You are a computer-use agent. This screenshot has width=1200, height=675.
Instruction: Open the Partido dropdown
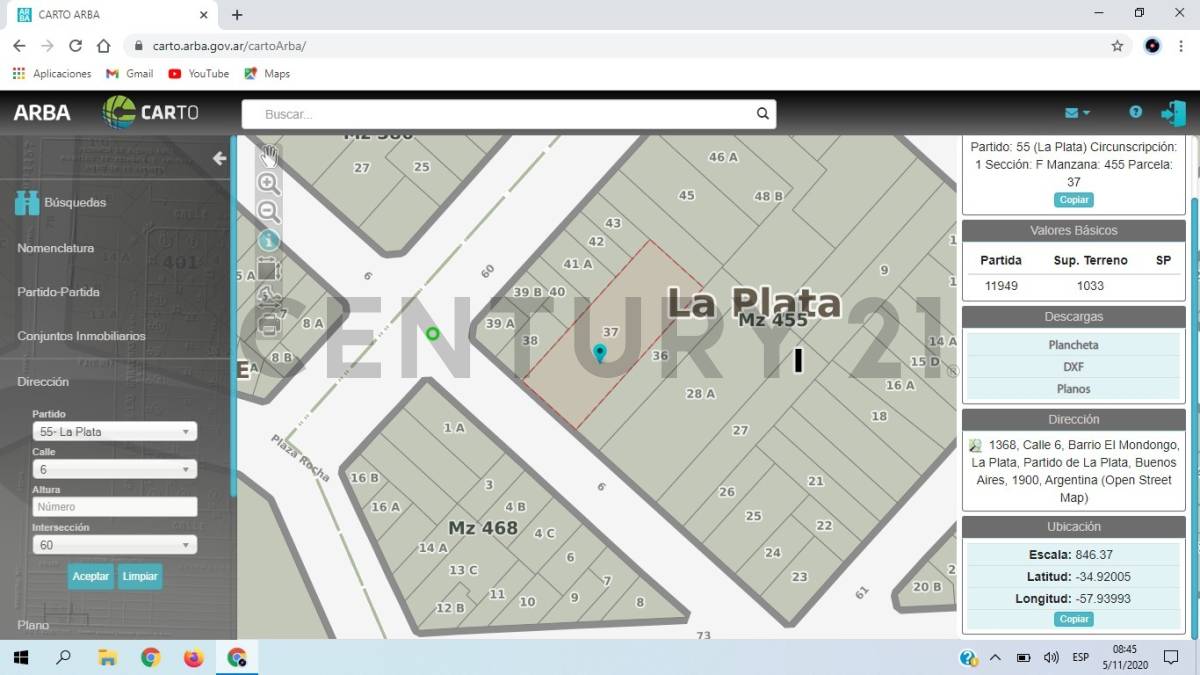click(x=114, y=432)
